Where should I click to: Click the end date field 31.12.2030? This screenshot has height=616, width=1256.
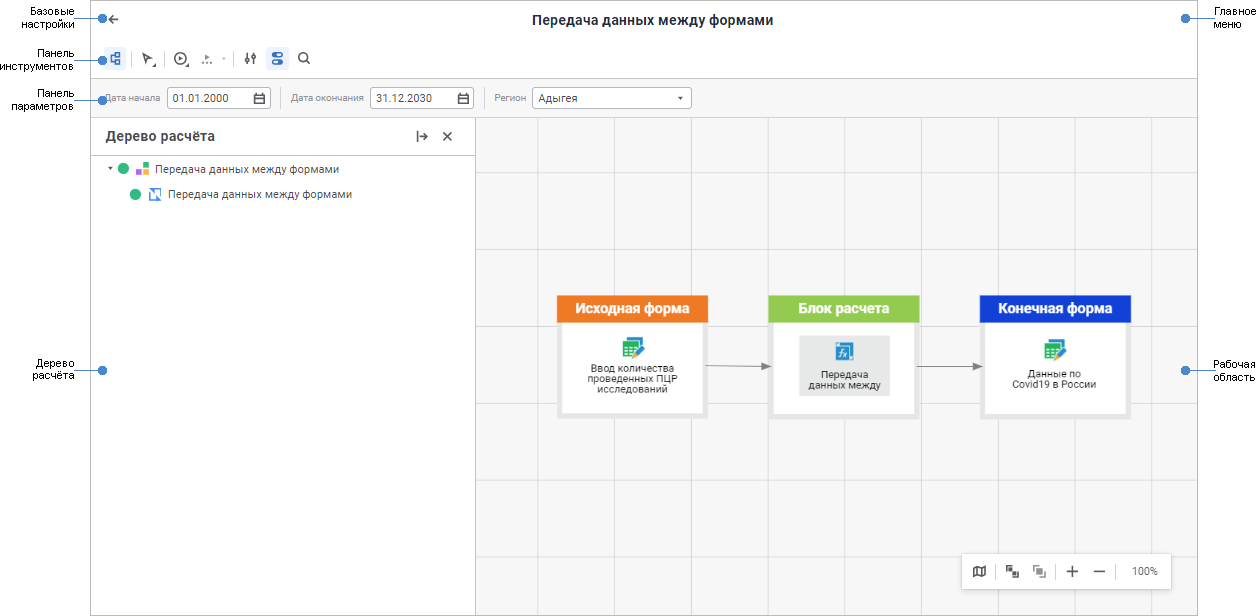(x=410, y=98)
